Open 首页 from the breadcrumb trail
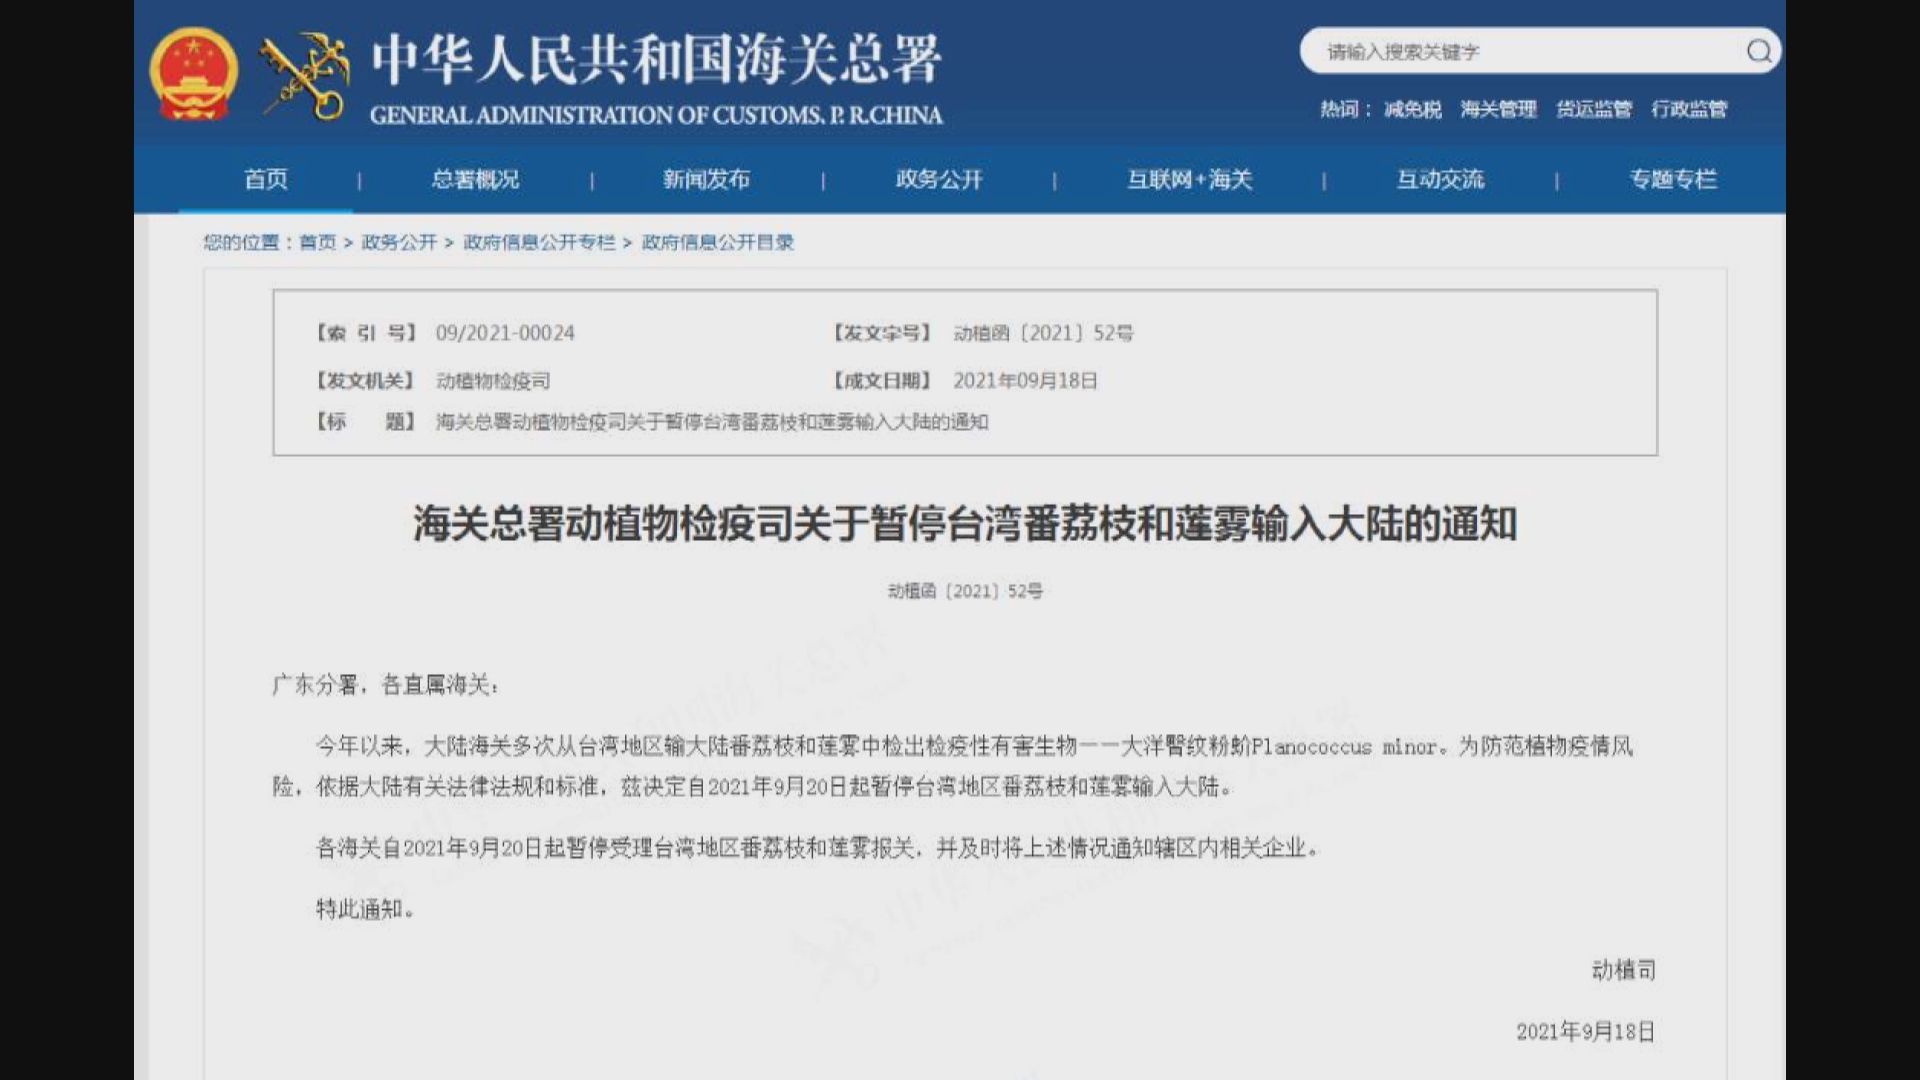Image resolution: width=1920 pixels, height=1080 pixels. pyautogui.click(x=318, y=242)
